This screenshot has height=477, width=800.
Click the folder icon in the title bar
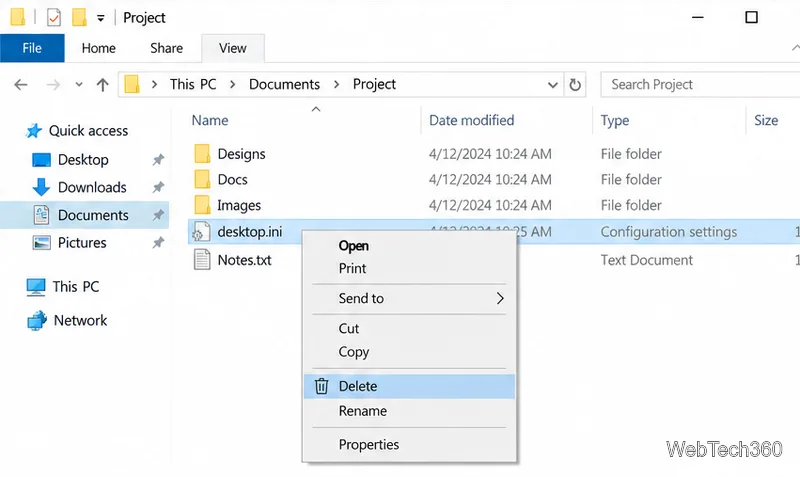(18, 17)
